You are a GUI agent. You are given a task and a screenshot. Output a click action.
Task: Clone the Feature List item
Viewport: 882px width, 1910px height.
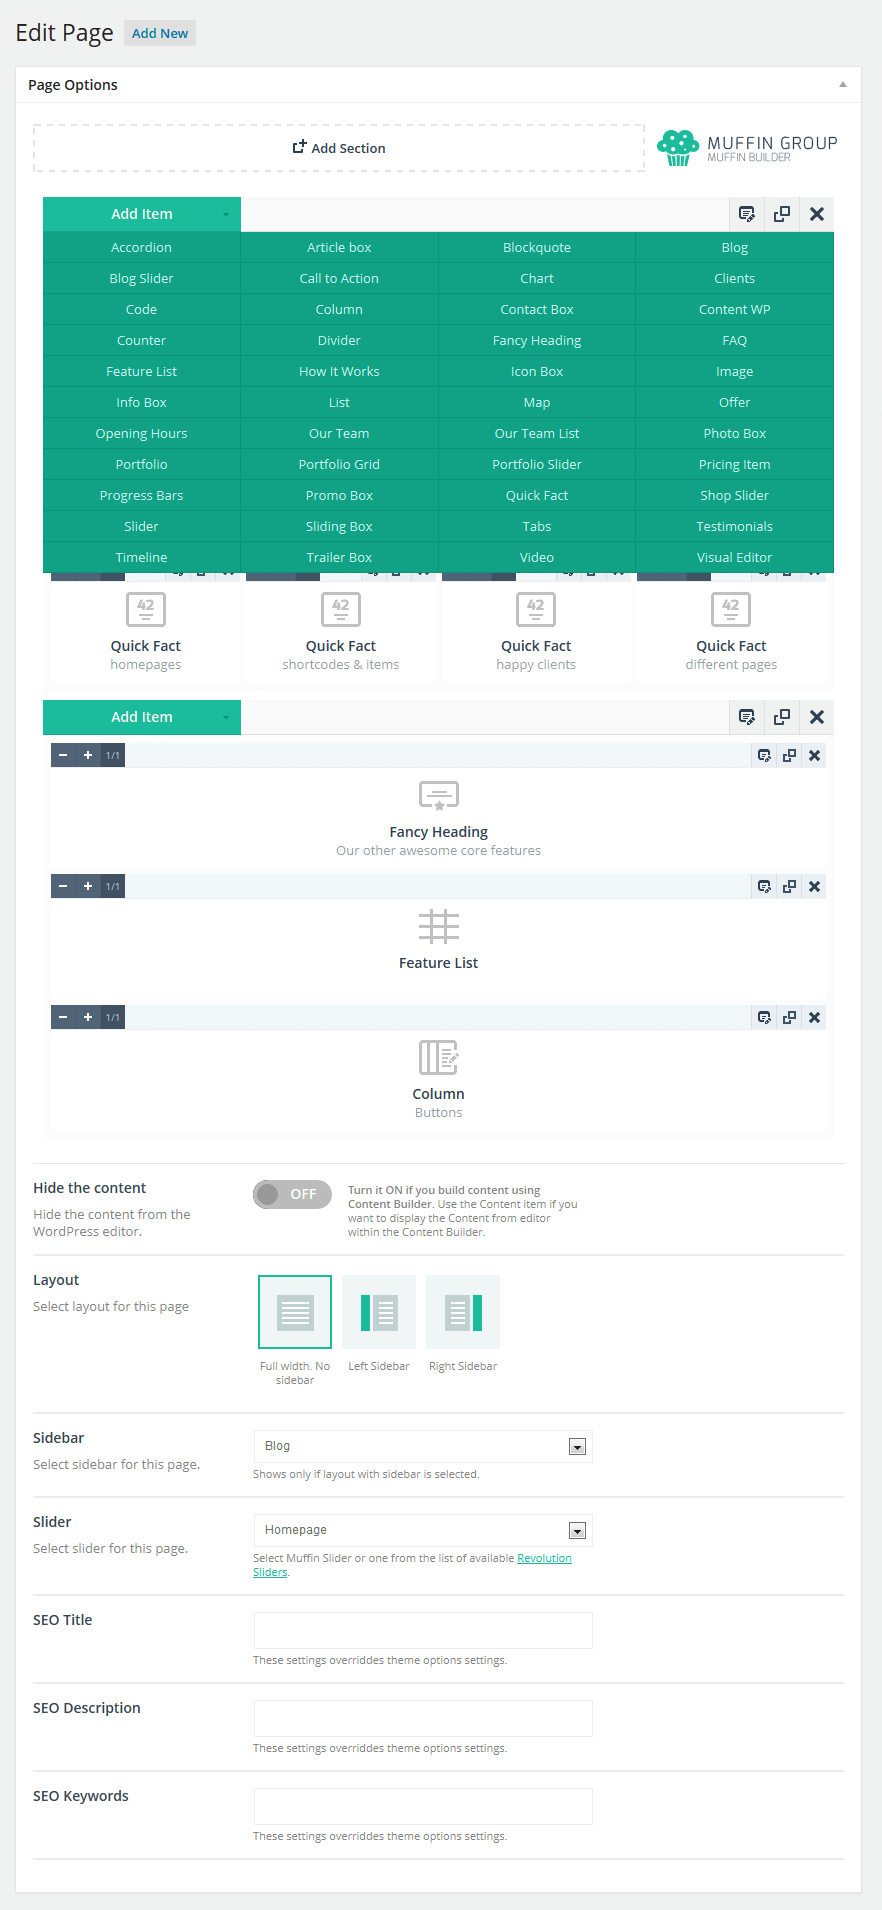point(789,886)
